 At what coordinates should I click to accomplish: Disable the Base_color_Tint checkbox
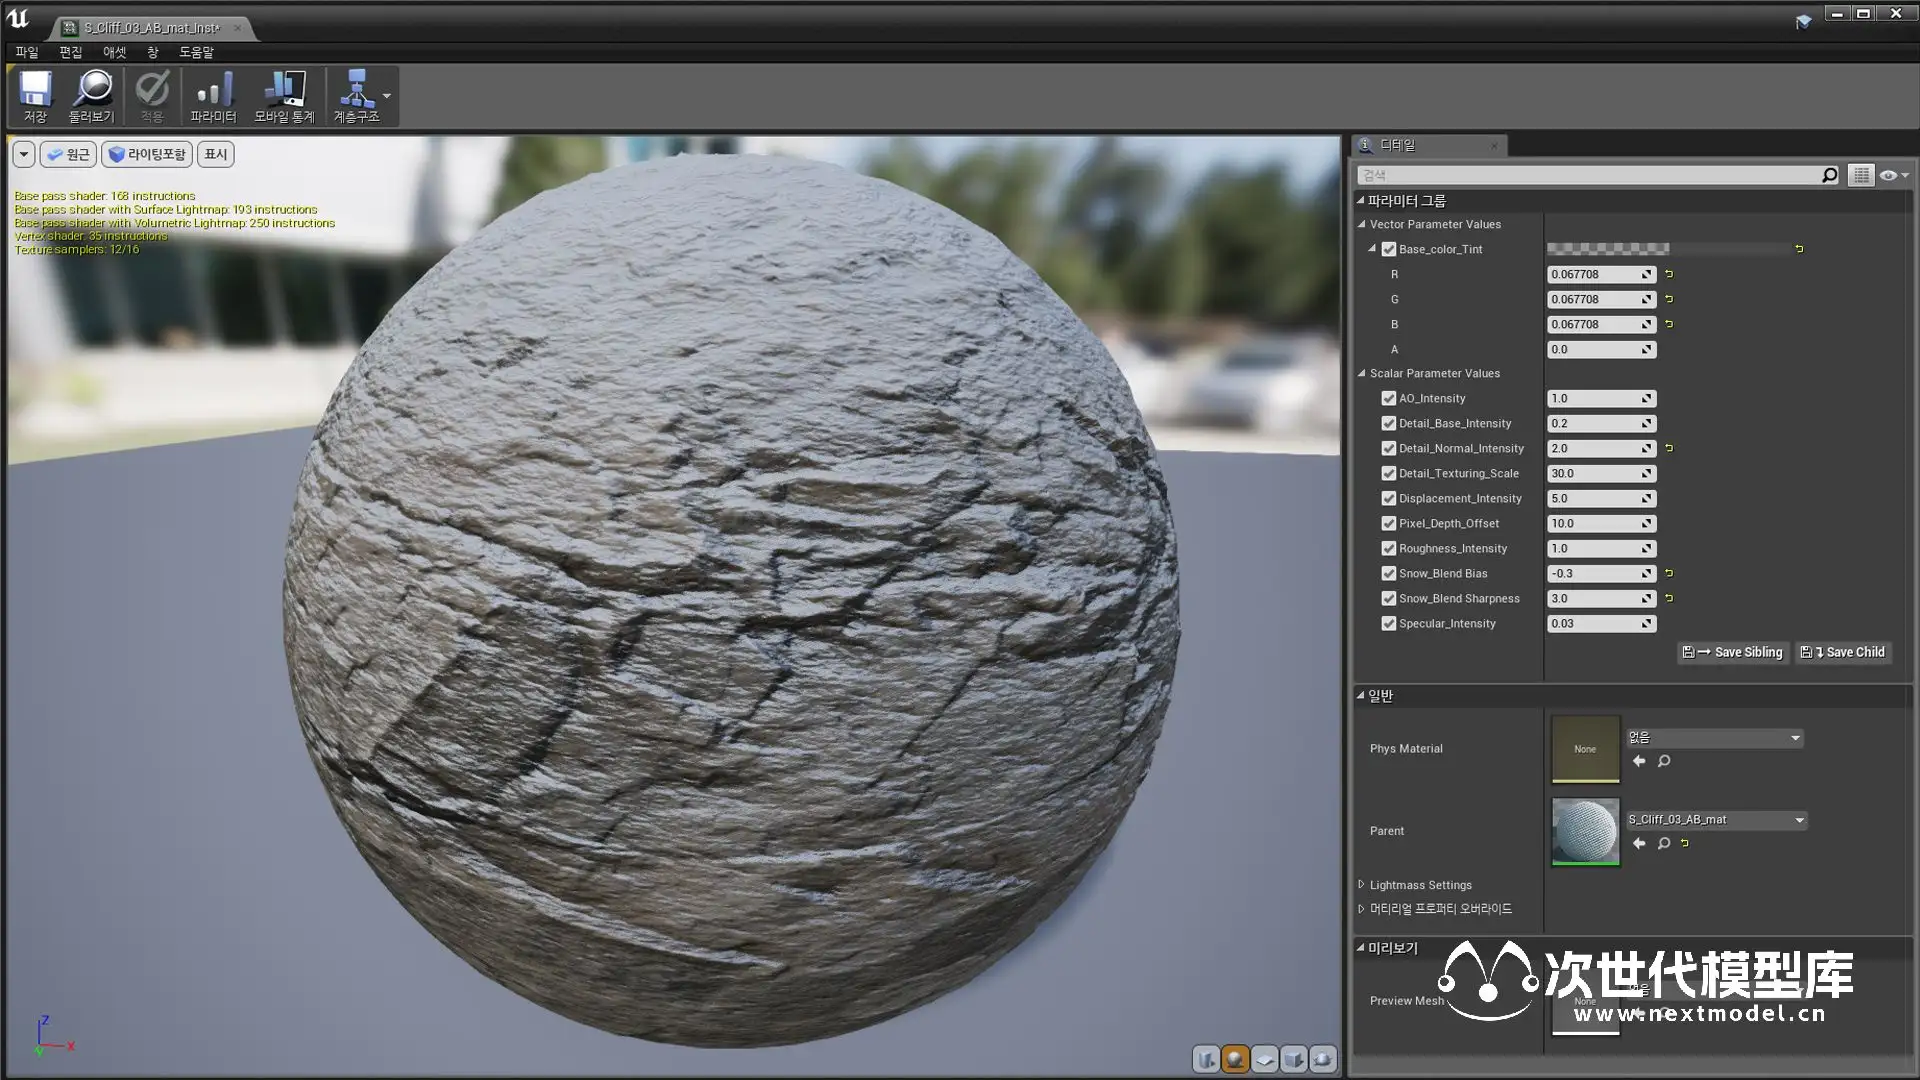1388,249
